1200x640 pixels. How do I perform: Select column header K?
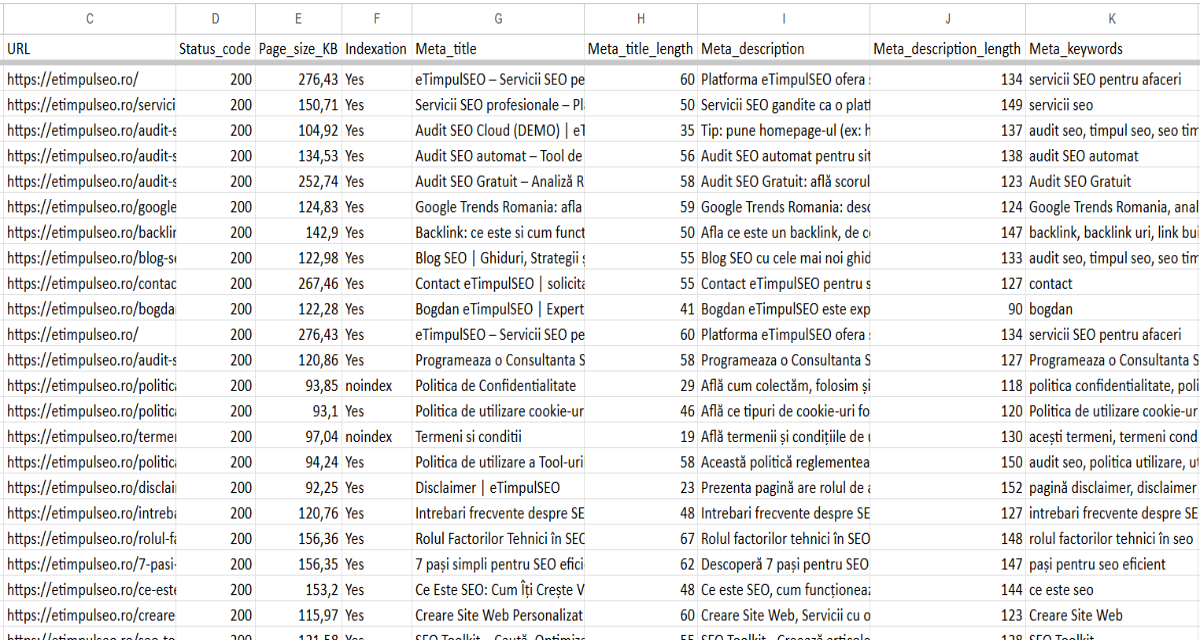1111,17
